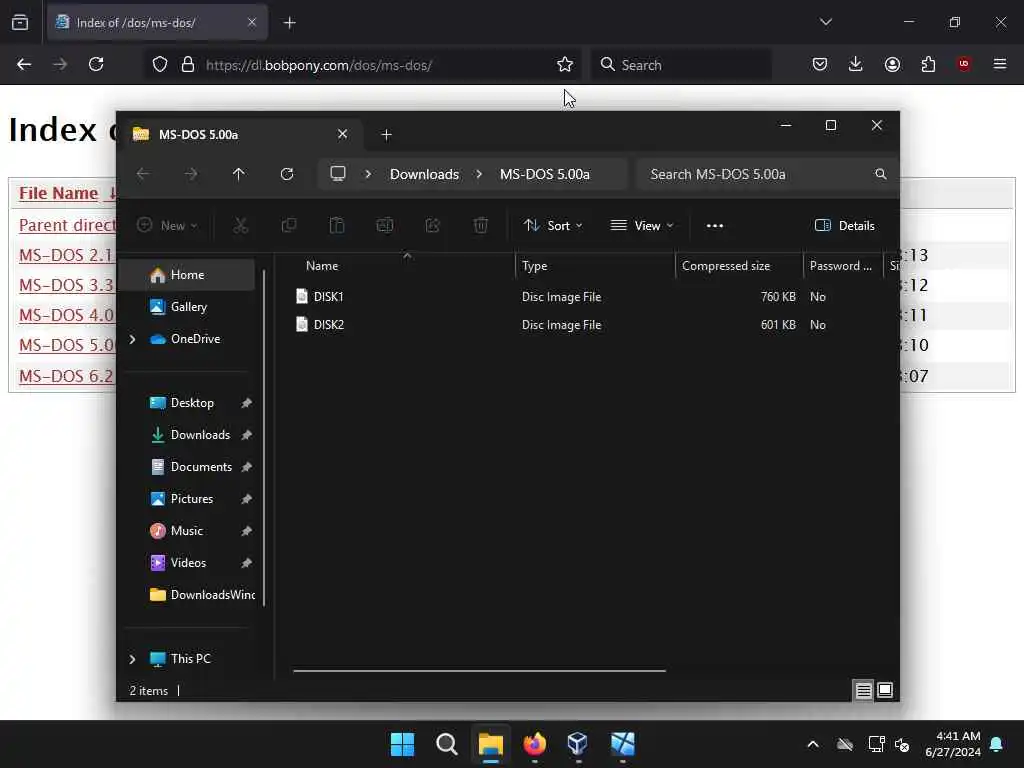1024x768 pixels.
Task: Add a new File Explorer tab
Action: coord(387,135)
